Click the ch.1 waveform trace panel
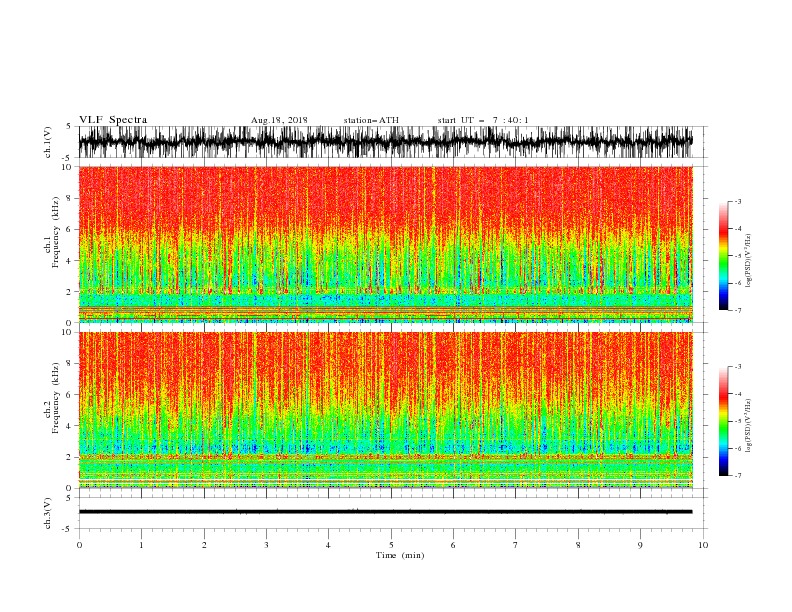This screenshot has width=792, height=612. pyautogui.click(x=385, y=142)
